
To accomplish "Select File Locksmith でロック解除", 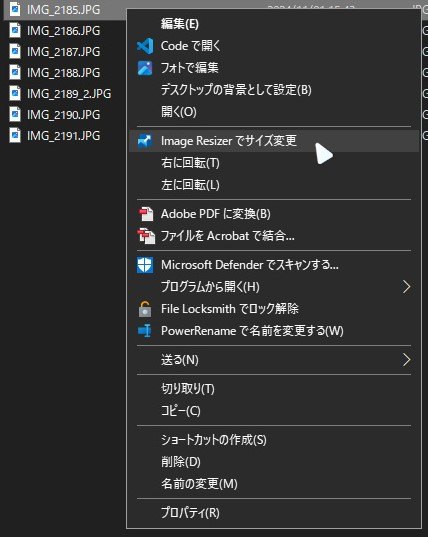I will point(274,309).
